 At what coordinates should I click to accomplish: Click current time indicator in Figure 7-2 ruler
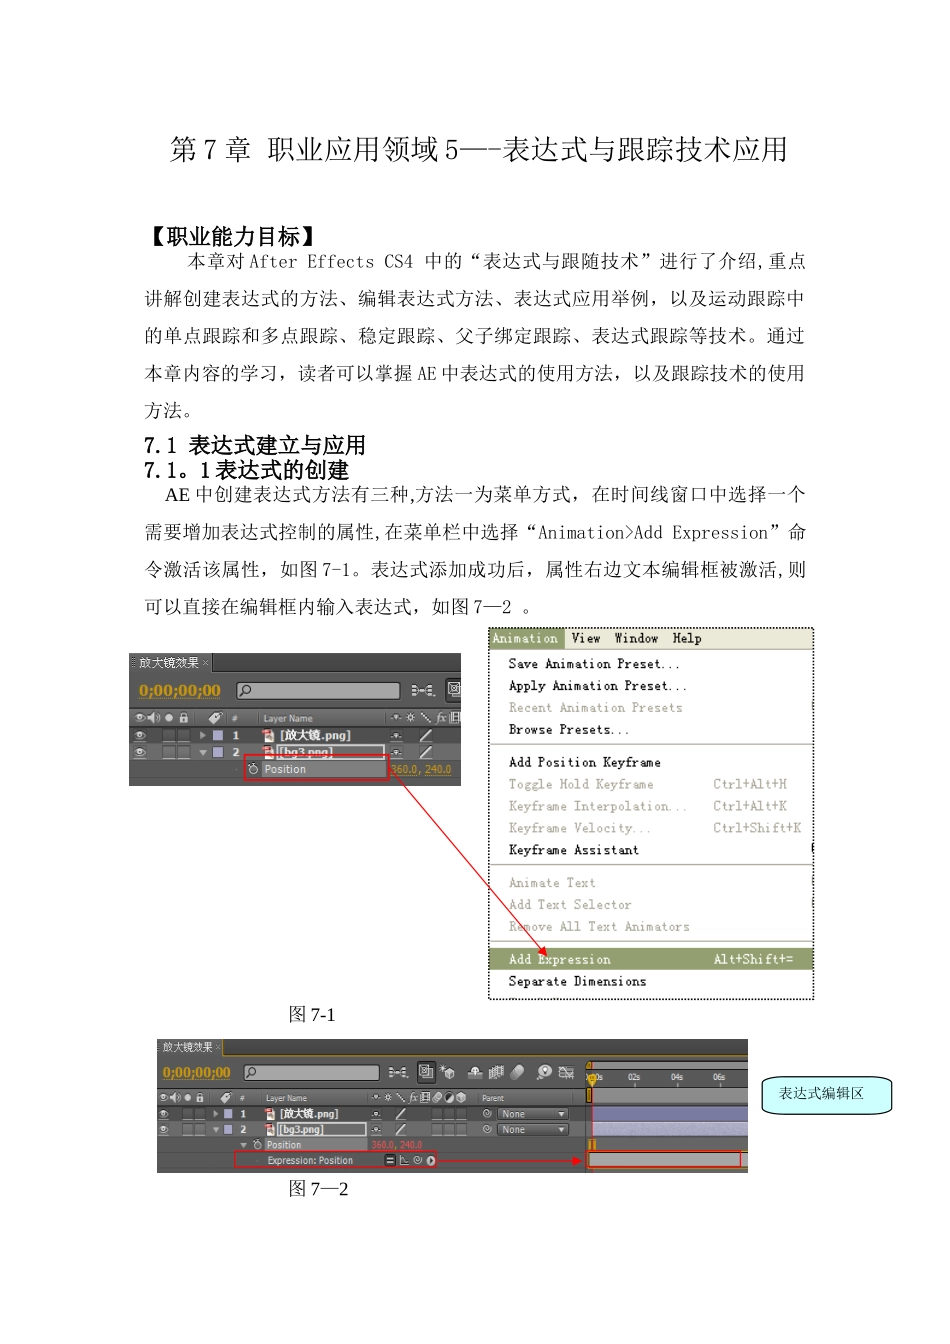point(592,1079)
